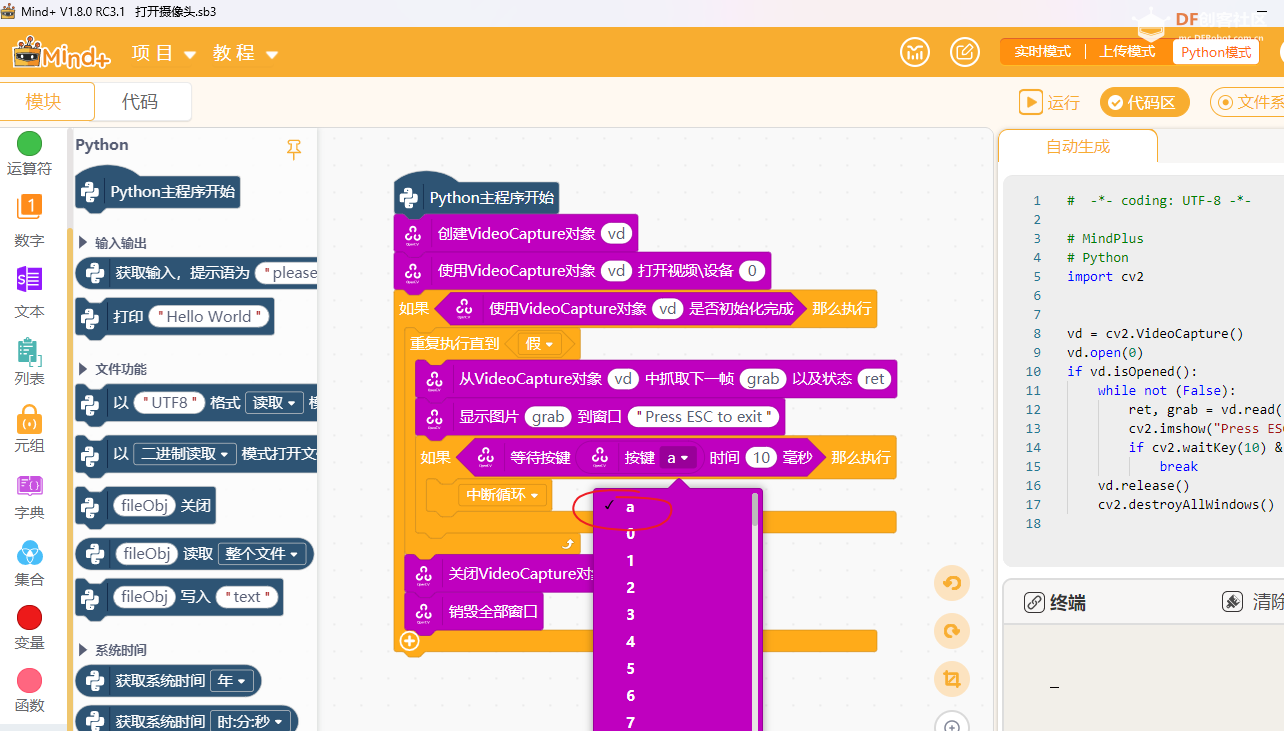Click the 终端 terminal icon
Viewport: 1284px width, 731px height.
tap(1035, 602)
